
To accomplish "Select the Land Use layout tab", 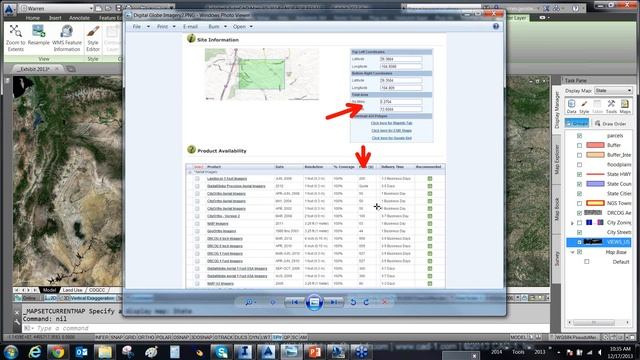I will [x=72, y=290].
